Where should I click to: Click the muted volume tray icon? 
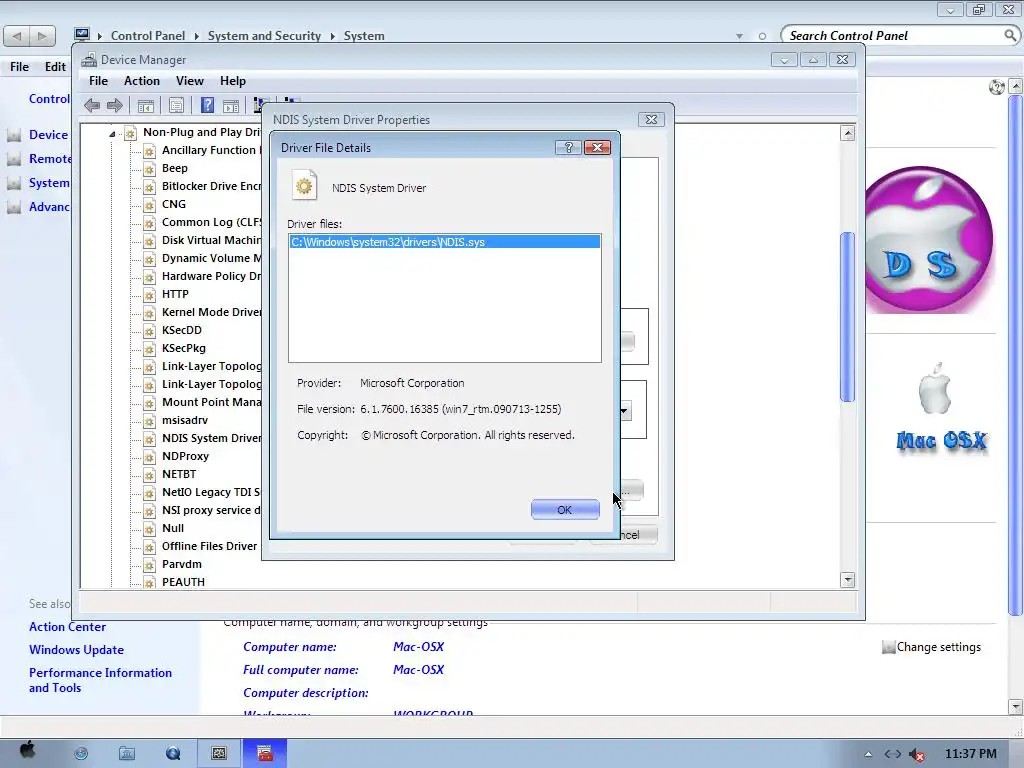click(917, 754)
